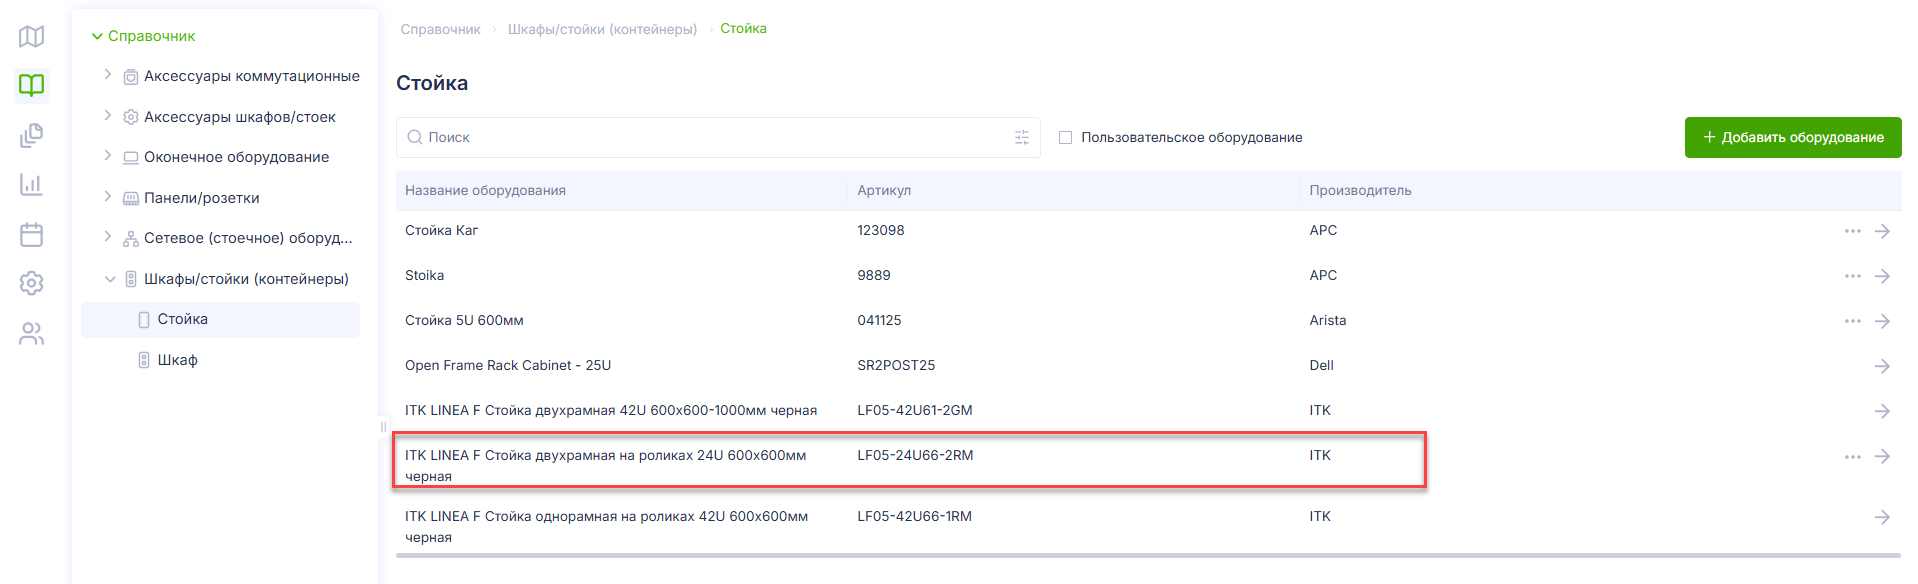
Task: Click Добавить оборудование button
Action: [x=1793, y=138]
